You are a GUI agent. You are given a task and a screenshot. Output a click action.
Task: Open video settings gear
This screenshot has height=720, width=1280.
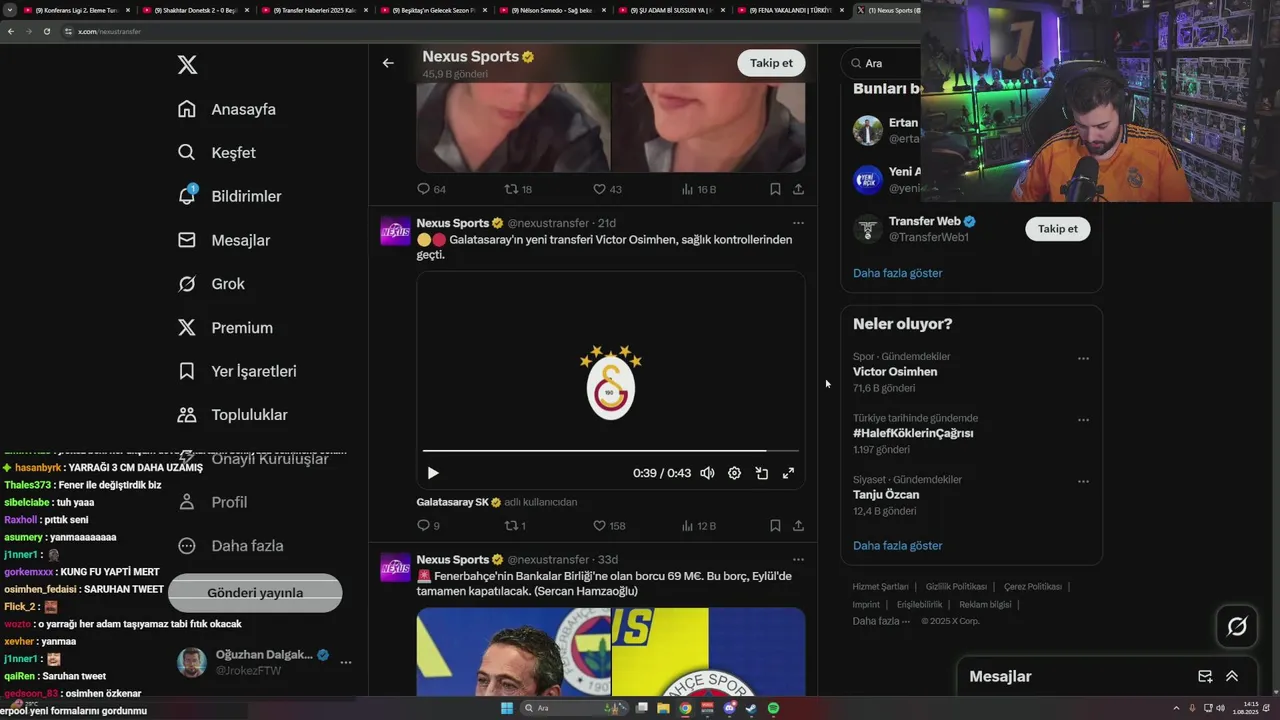(734, 473)
